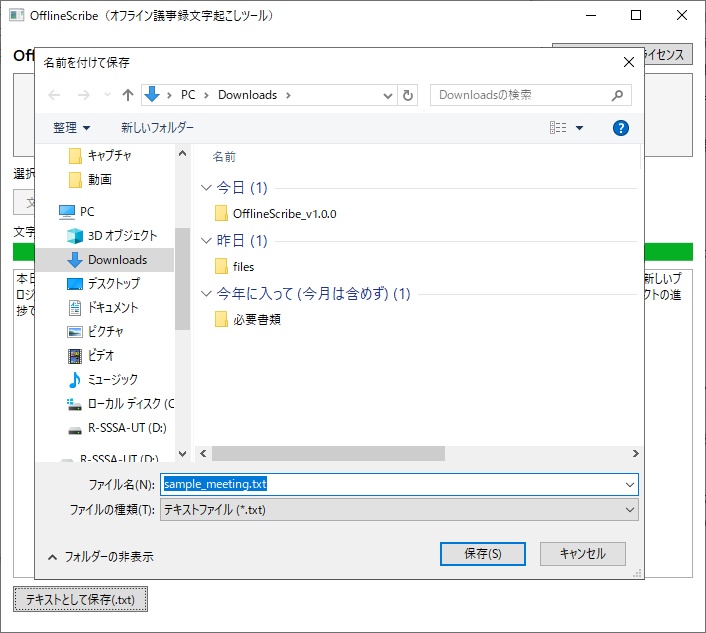This screenshot has height=633, width=706.
Task: Open view options dropdown arrow
Action: (579, 128)
